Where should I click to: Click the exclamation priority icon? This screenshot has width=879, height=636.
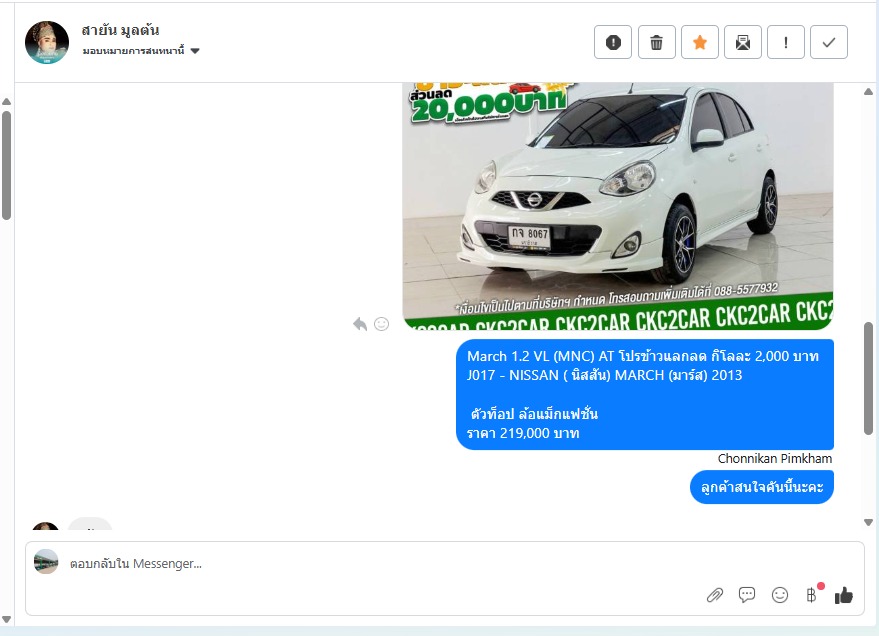point(786,42)
